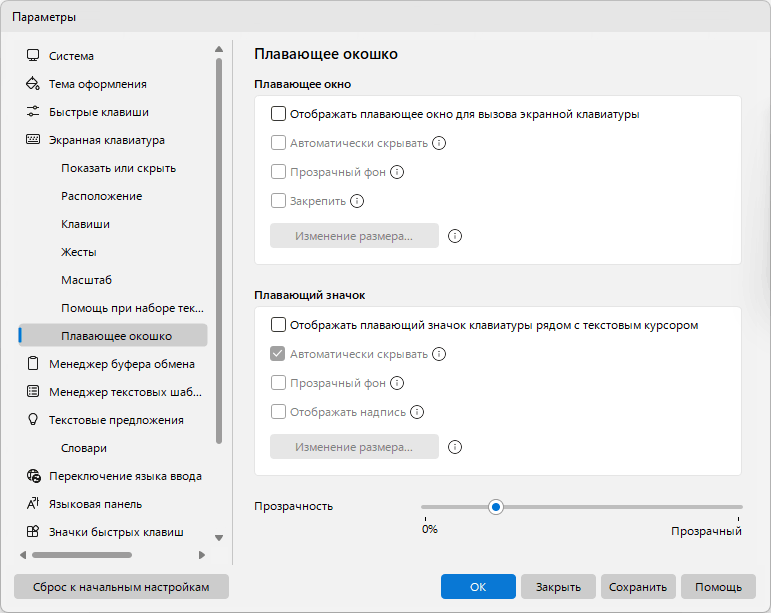The image size is (771, 613).
Task: Click the sidebar vertical scrollbar thumb
Action: [219, 251]
